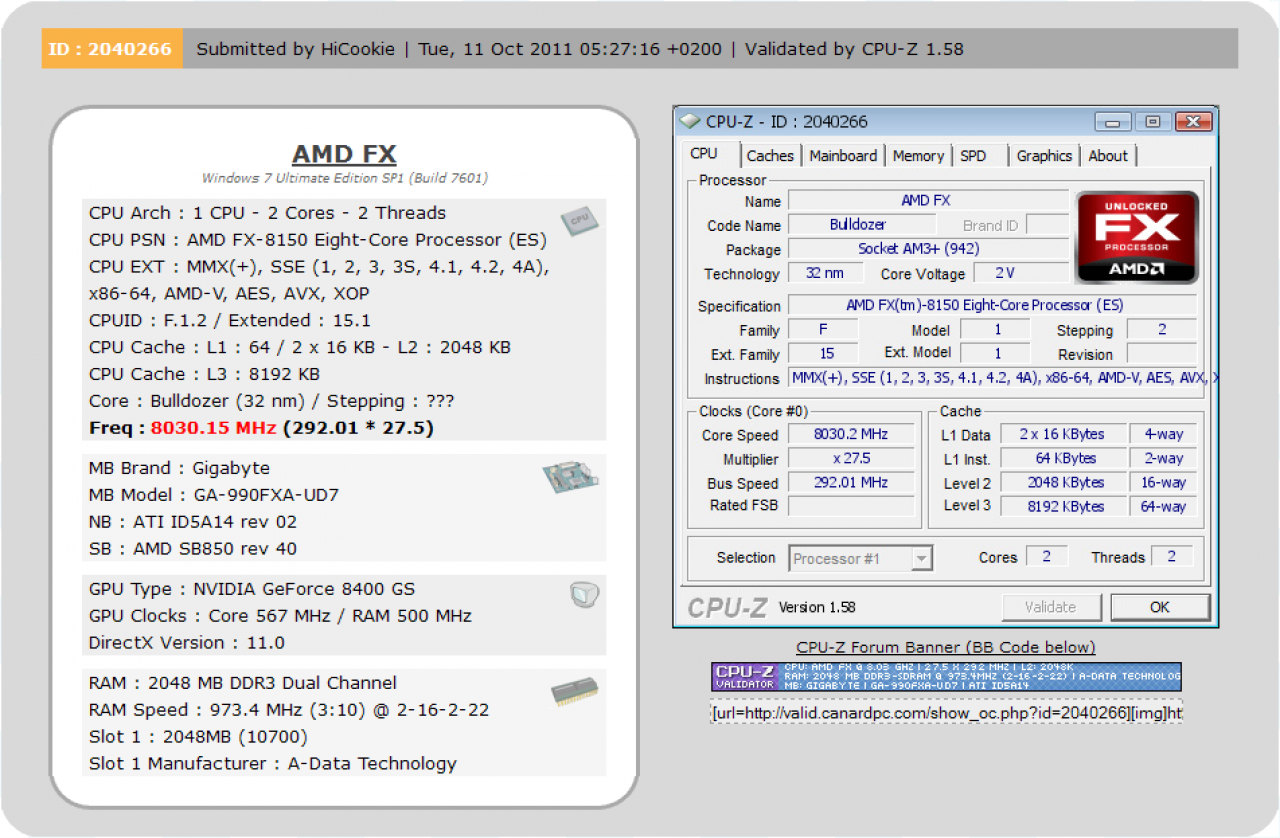Click the AMD FX Unlocked processor logo
The image size is (1280, 838).
(1137, 237)
